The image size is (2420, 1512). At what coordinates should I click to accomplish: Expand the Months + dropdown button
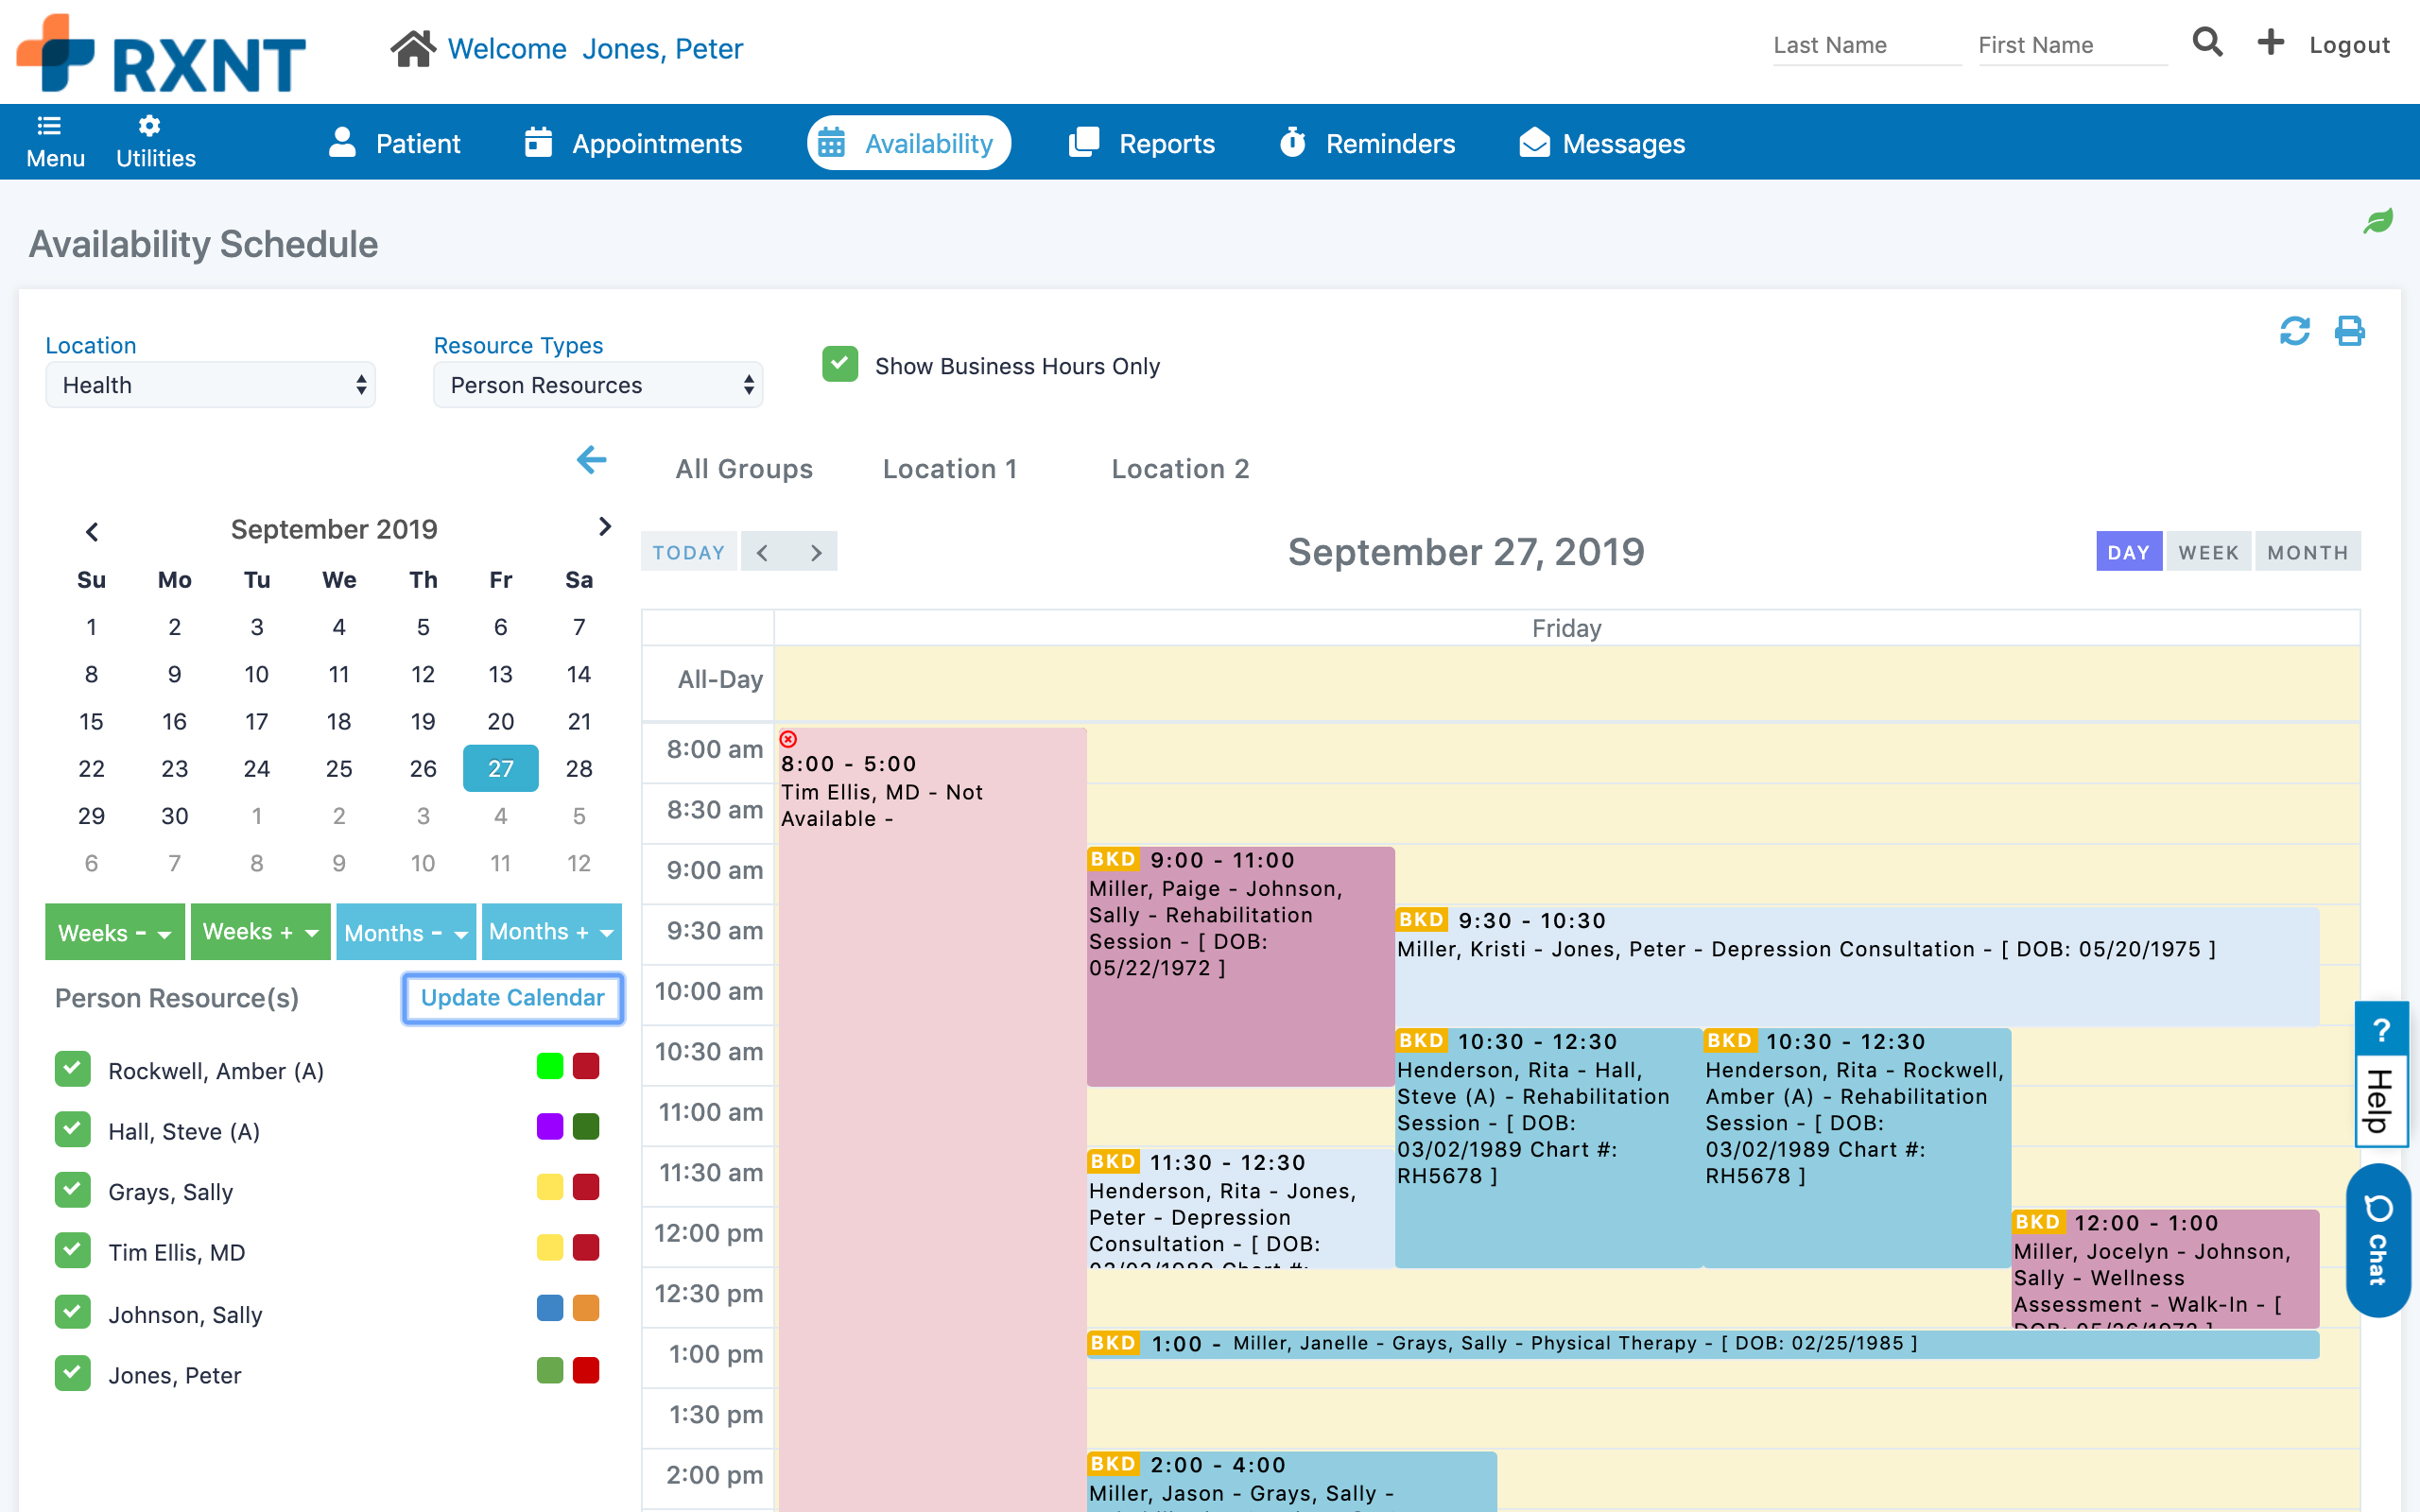[551, 932]
